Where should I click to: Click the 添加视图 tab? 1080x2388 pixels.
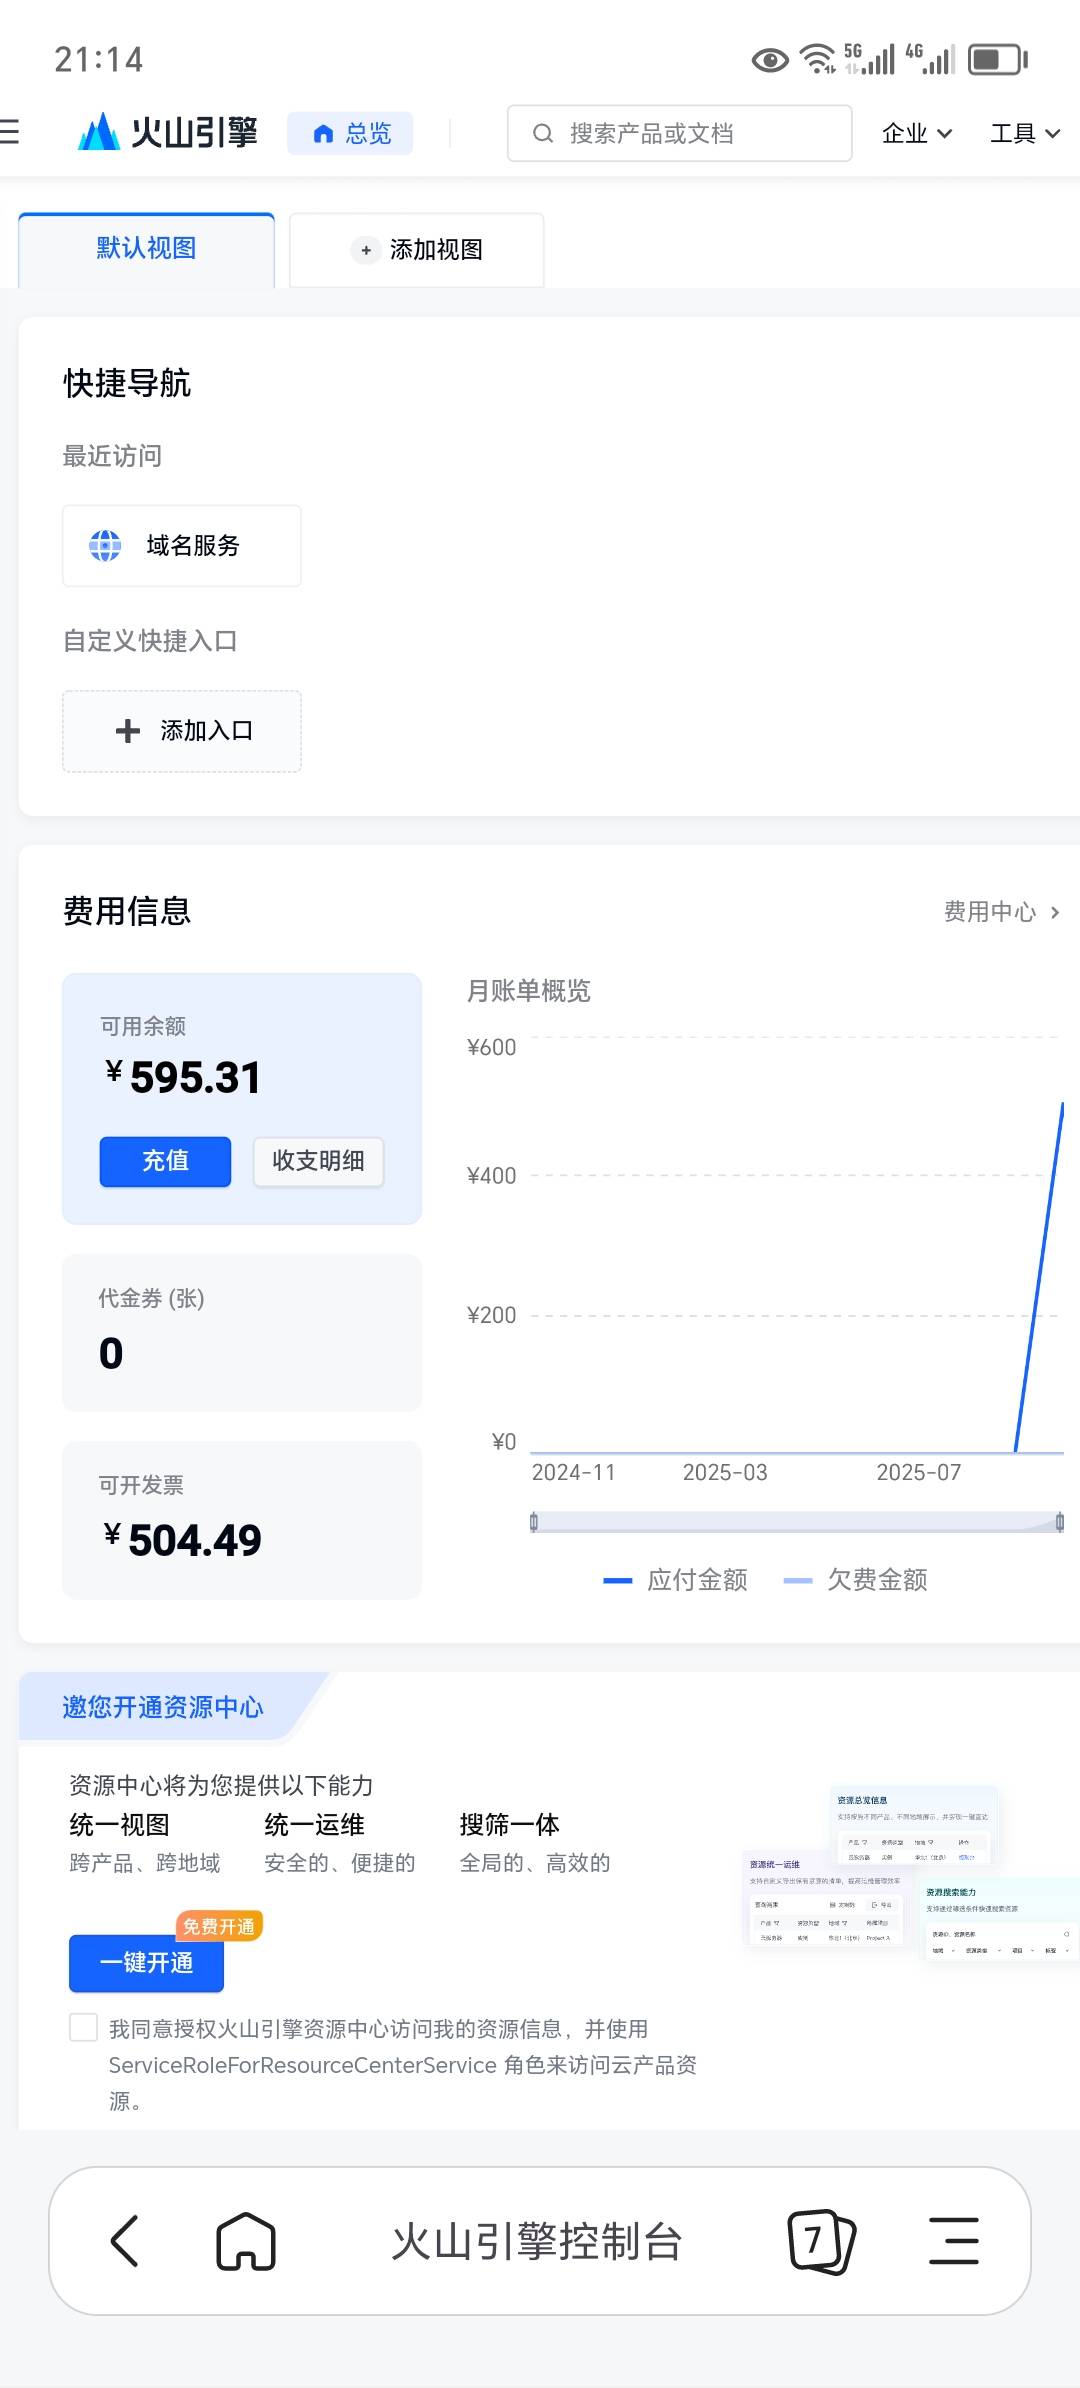pyautogui.click(x=417, y=250)
